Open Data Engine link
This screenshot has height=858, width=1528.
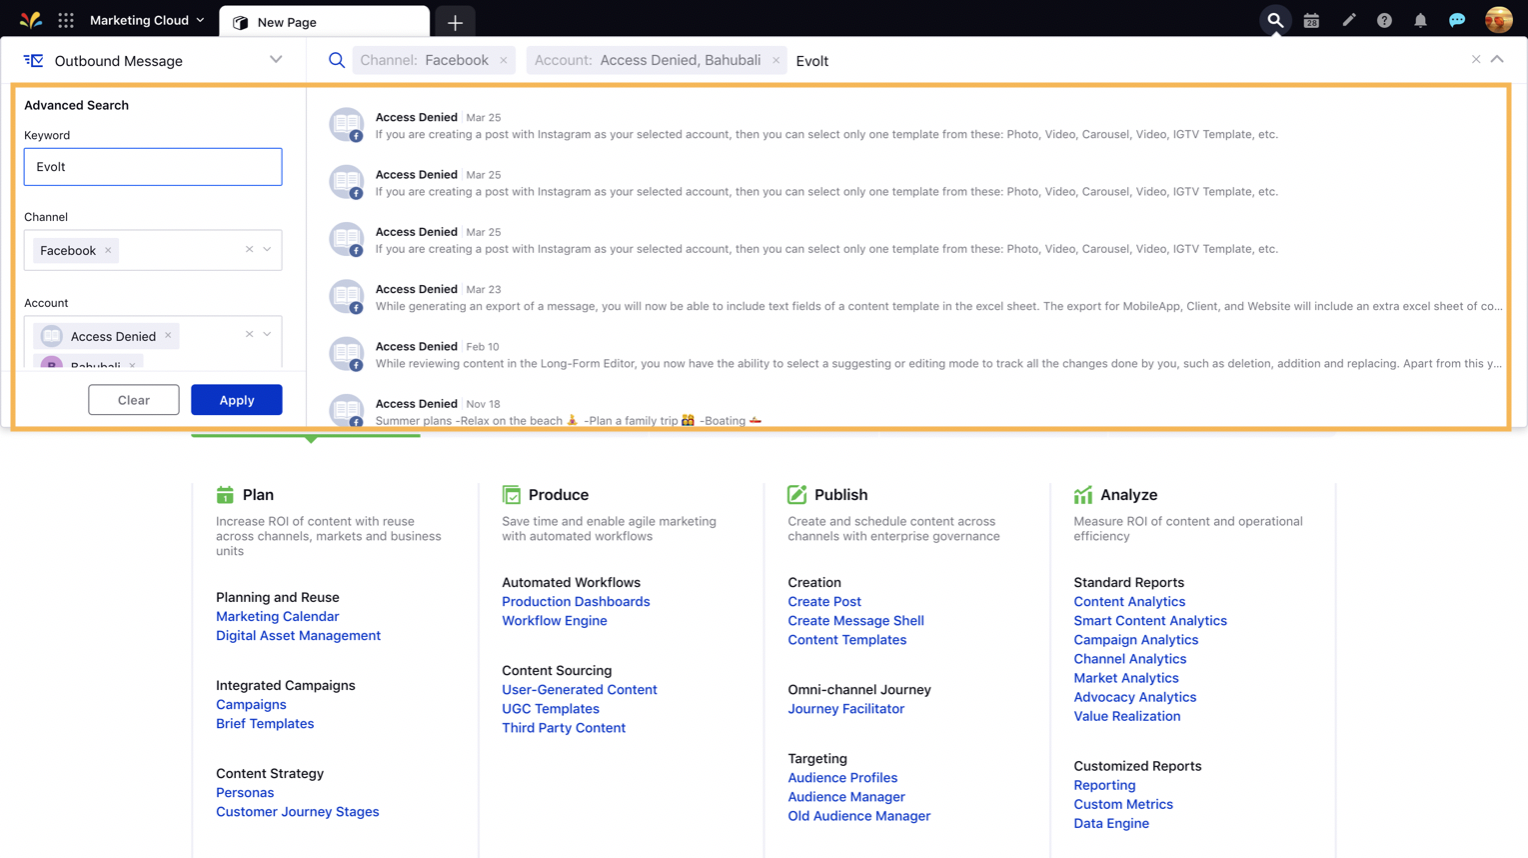pyautogui.click(x=1111, y=824)
